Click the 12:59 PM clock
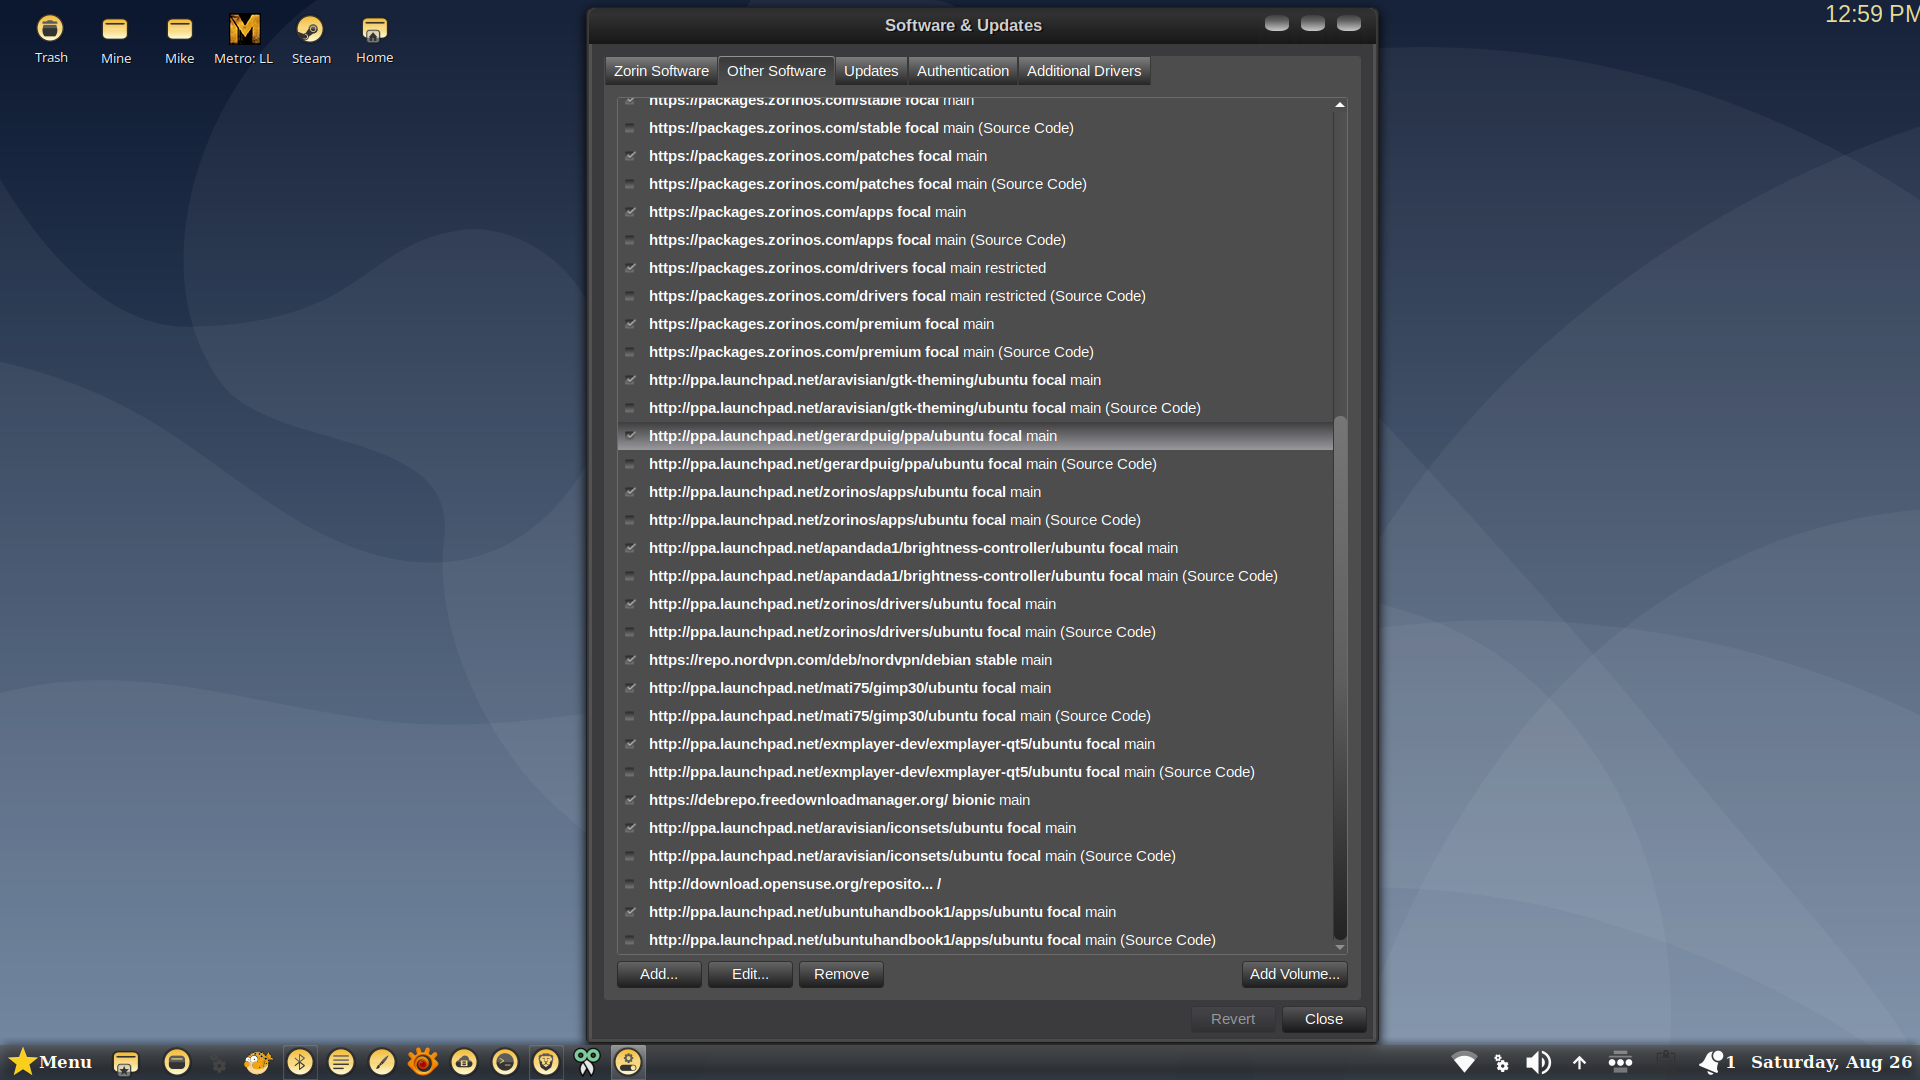 coord(1872,14)
